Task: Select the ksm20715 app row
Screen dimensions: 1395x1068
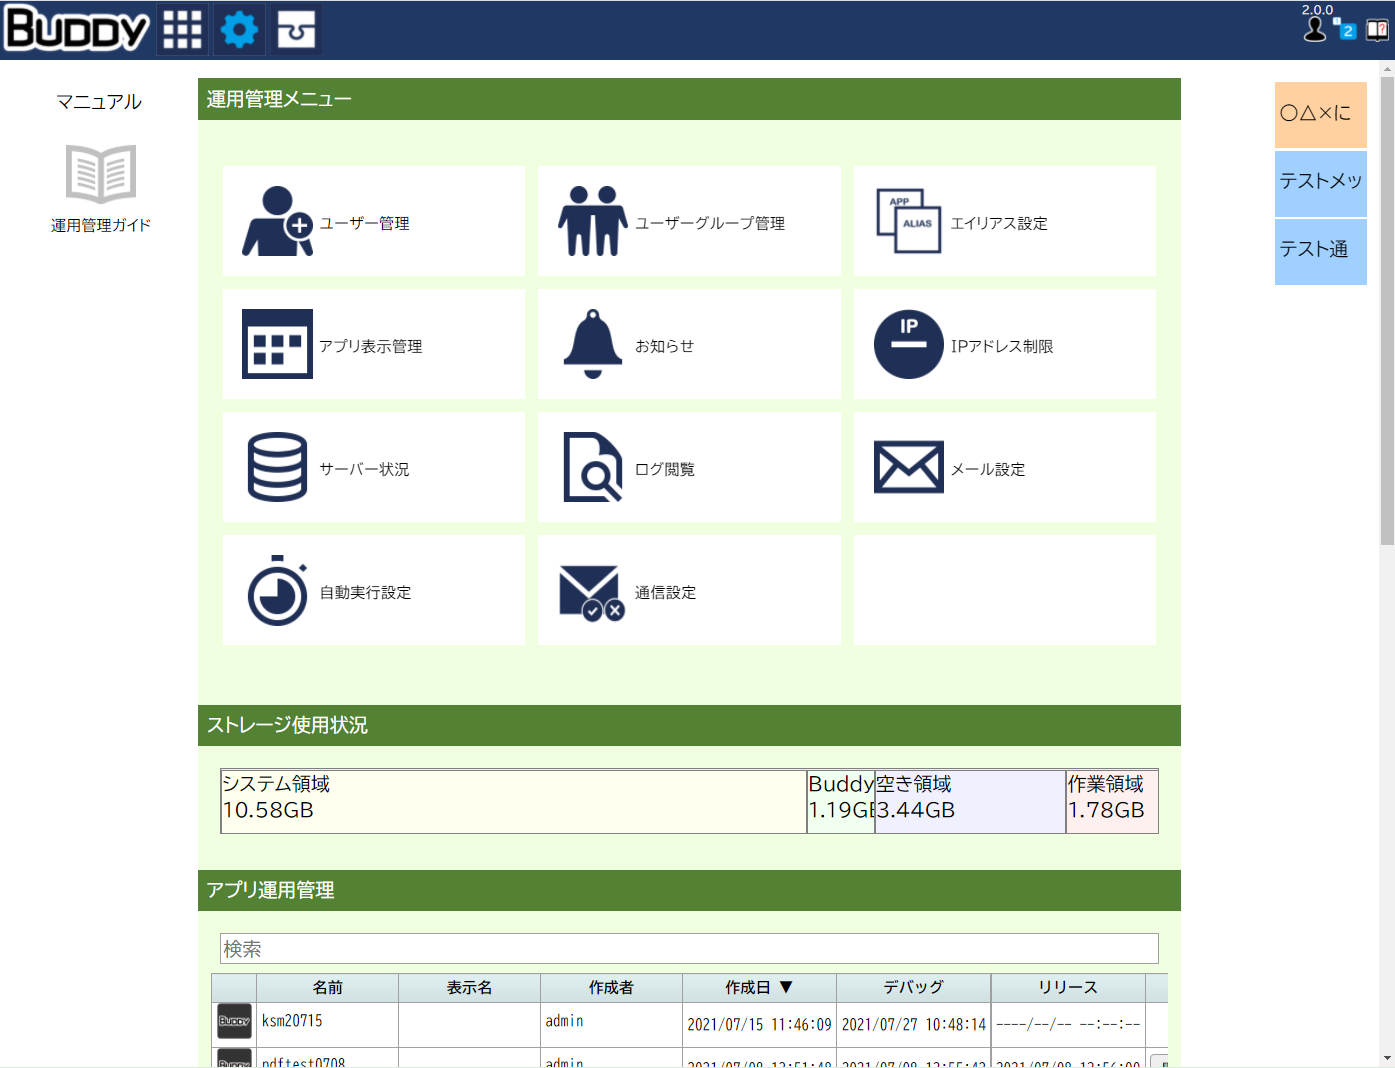Action: pyautogui.click(x=292, y=1021)
